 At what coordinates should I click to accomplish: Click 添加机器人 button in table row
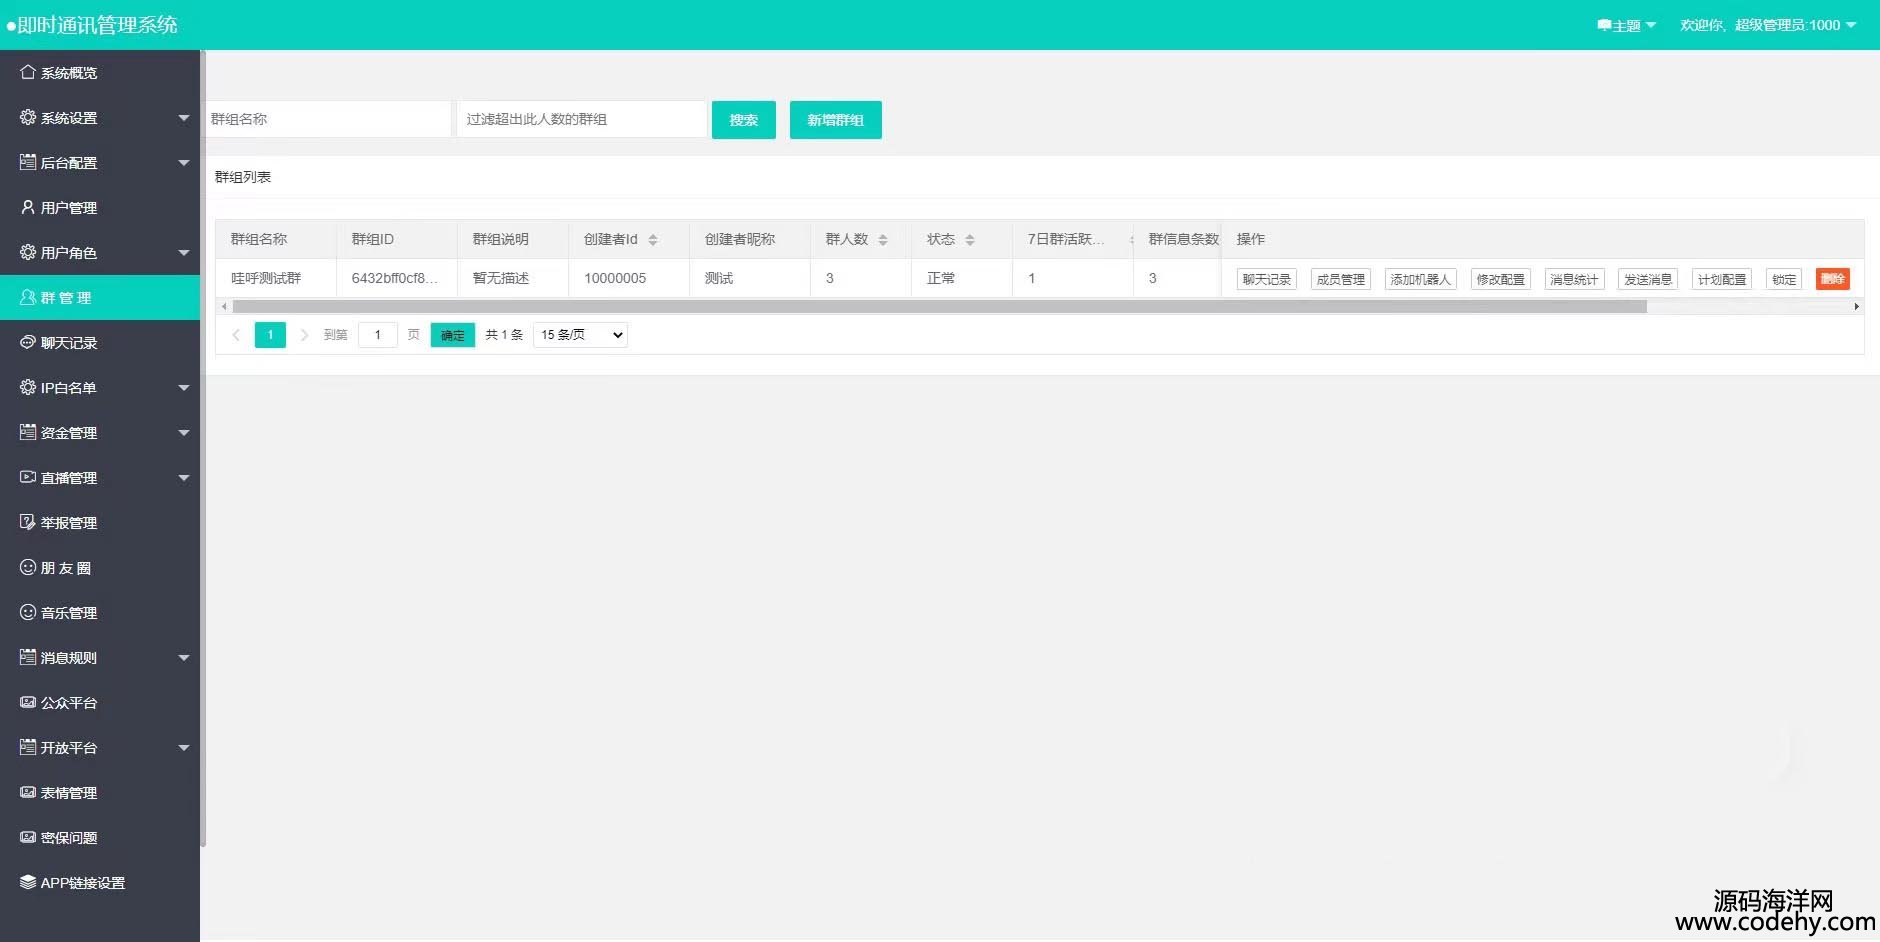click(x=1421, y=279)
